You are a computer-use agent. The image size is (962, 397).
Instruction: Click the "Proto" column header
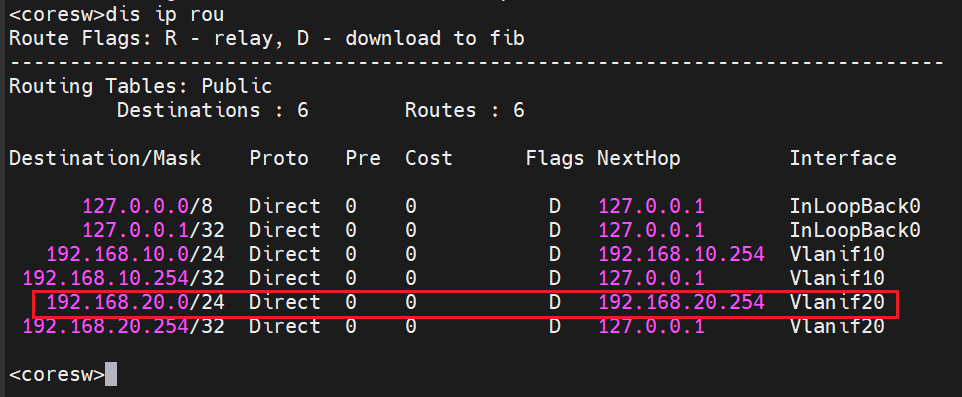point(279,158)
